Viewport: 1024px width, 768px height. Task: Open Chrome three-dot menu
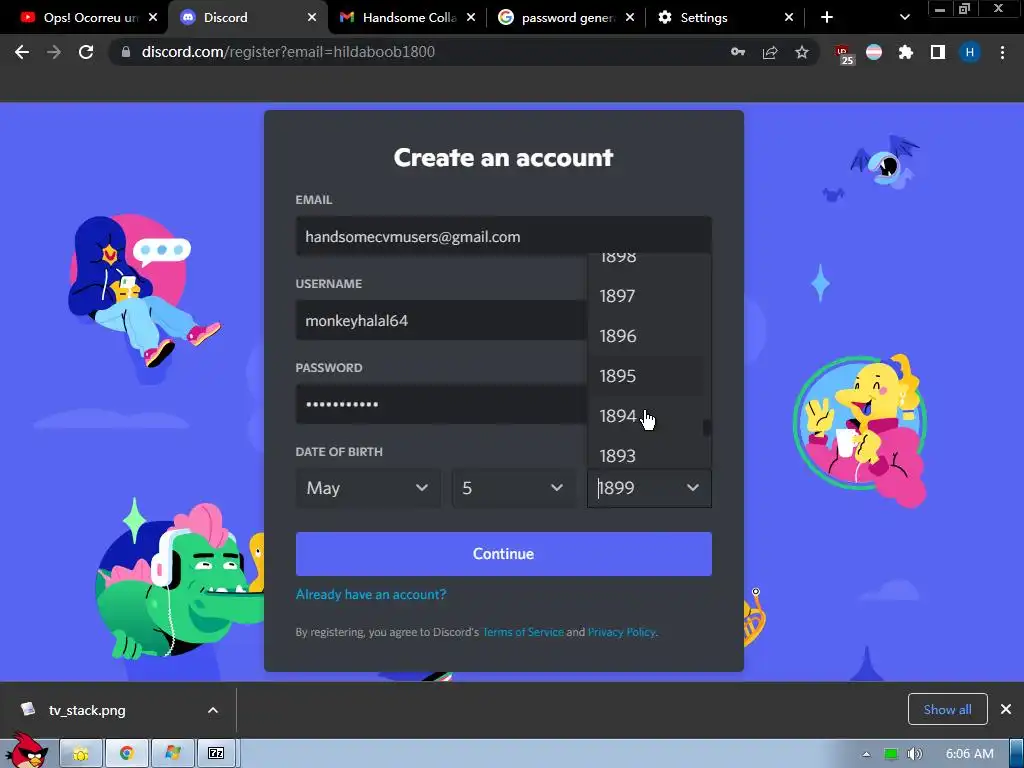click(x=1002, y=52)
